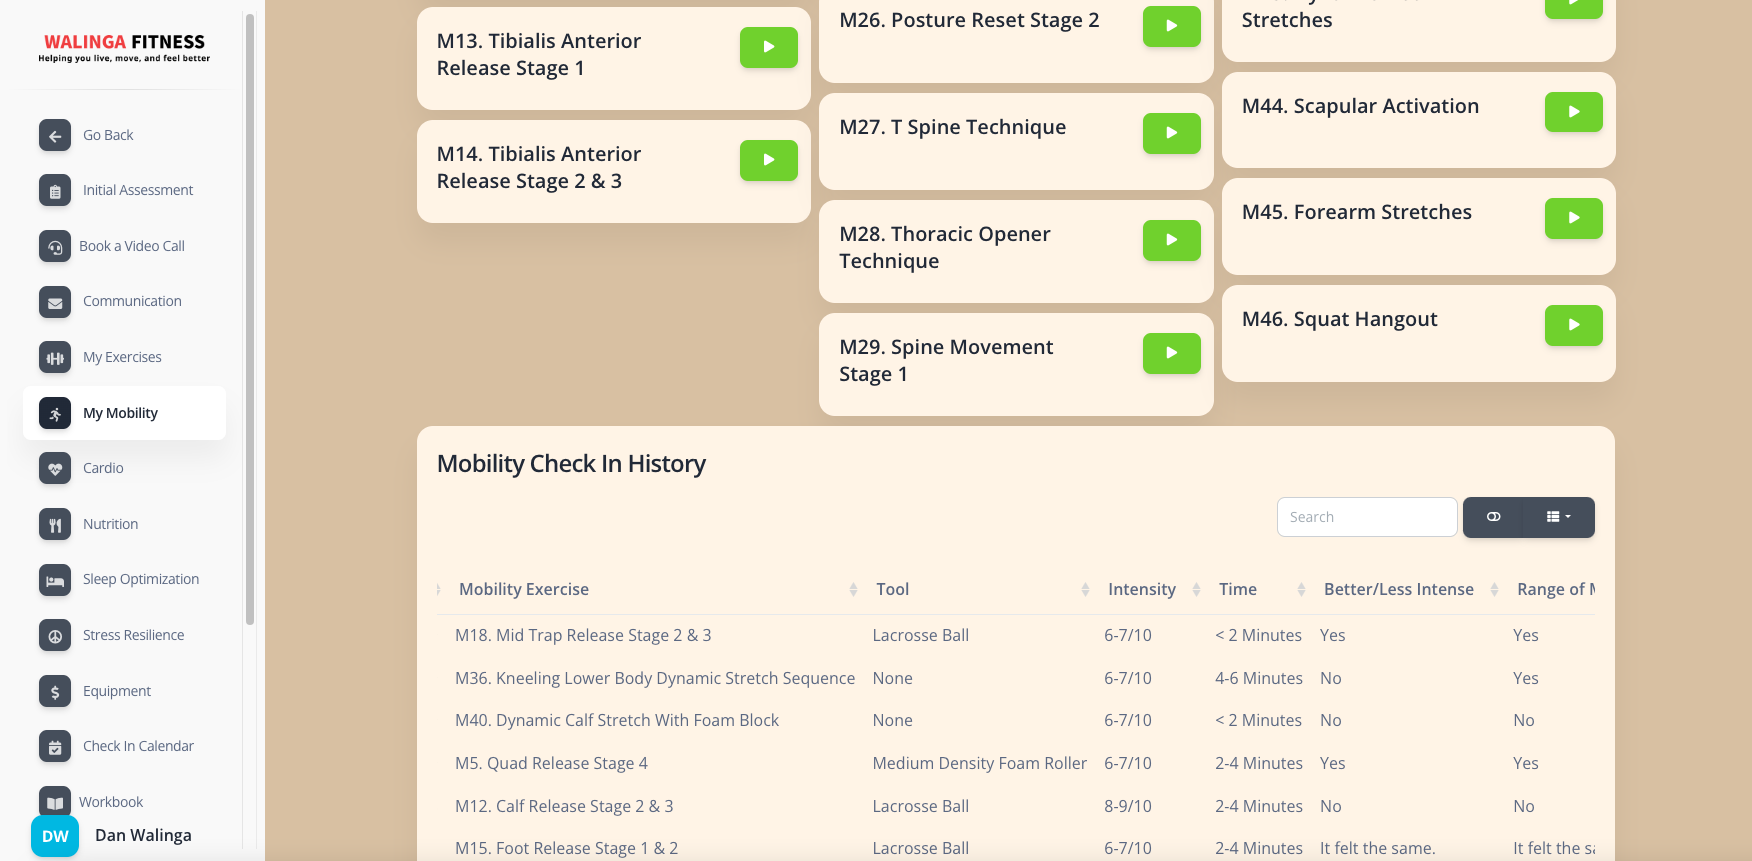This screenshot has width=1752, height=861.
Task: Toggle the table card view button
Action: click(1493, 517)
